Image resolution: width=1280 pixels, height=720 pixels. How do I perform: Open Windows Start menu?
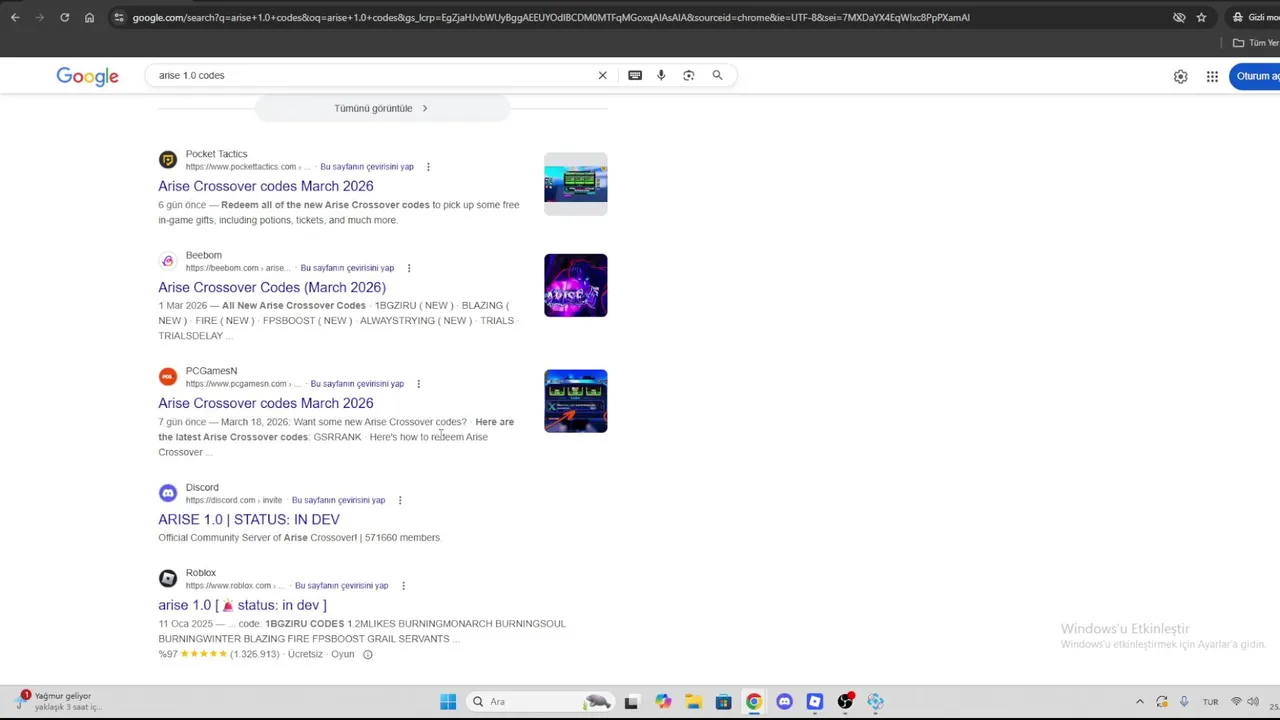click(x=448, y=702)
